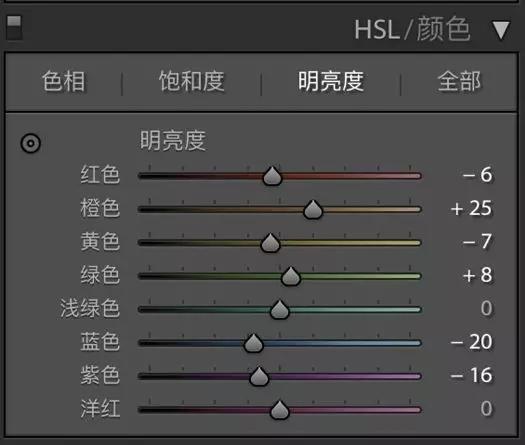
Task: Collapse the HSL/颜色 panel triangle
Action: click(501, 30)
